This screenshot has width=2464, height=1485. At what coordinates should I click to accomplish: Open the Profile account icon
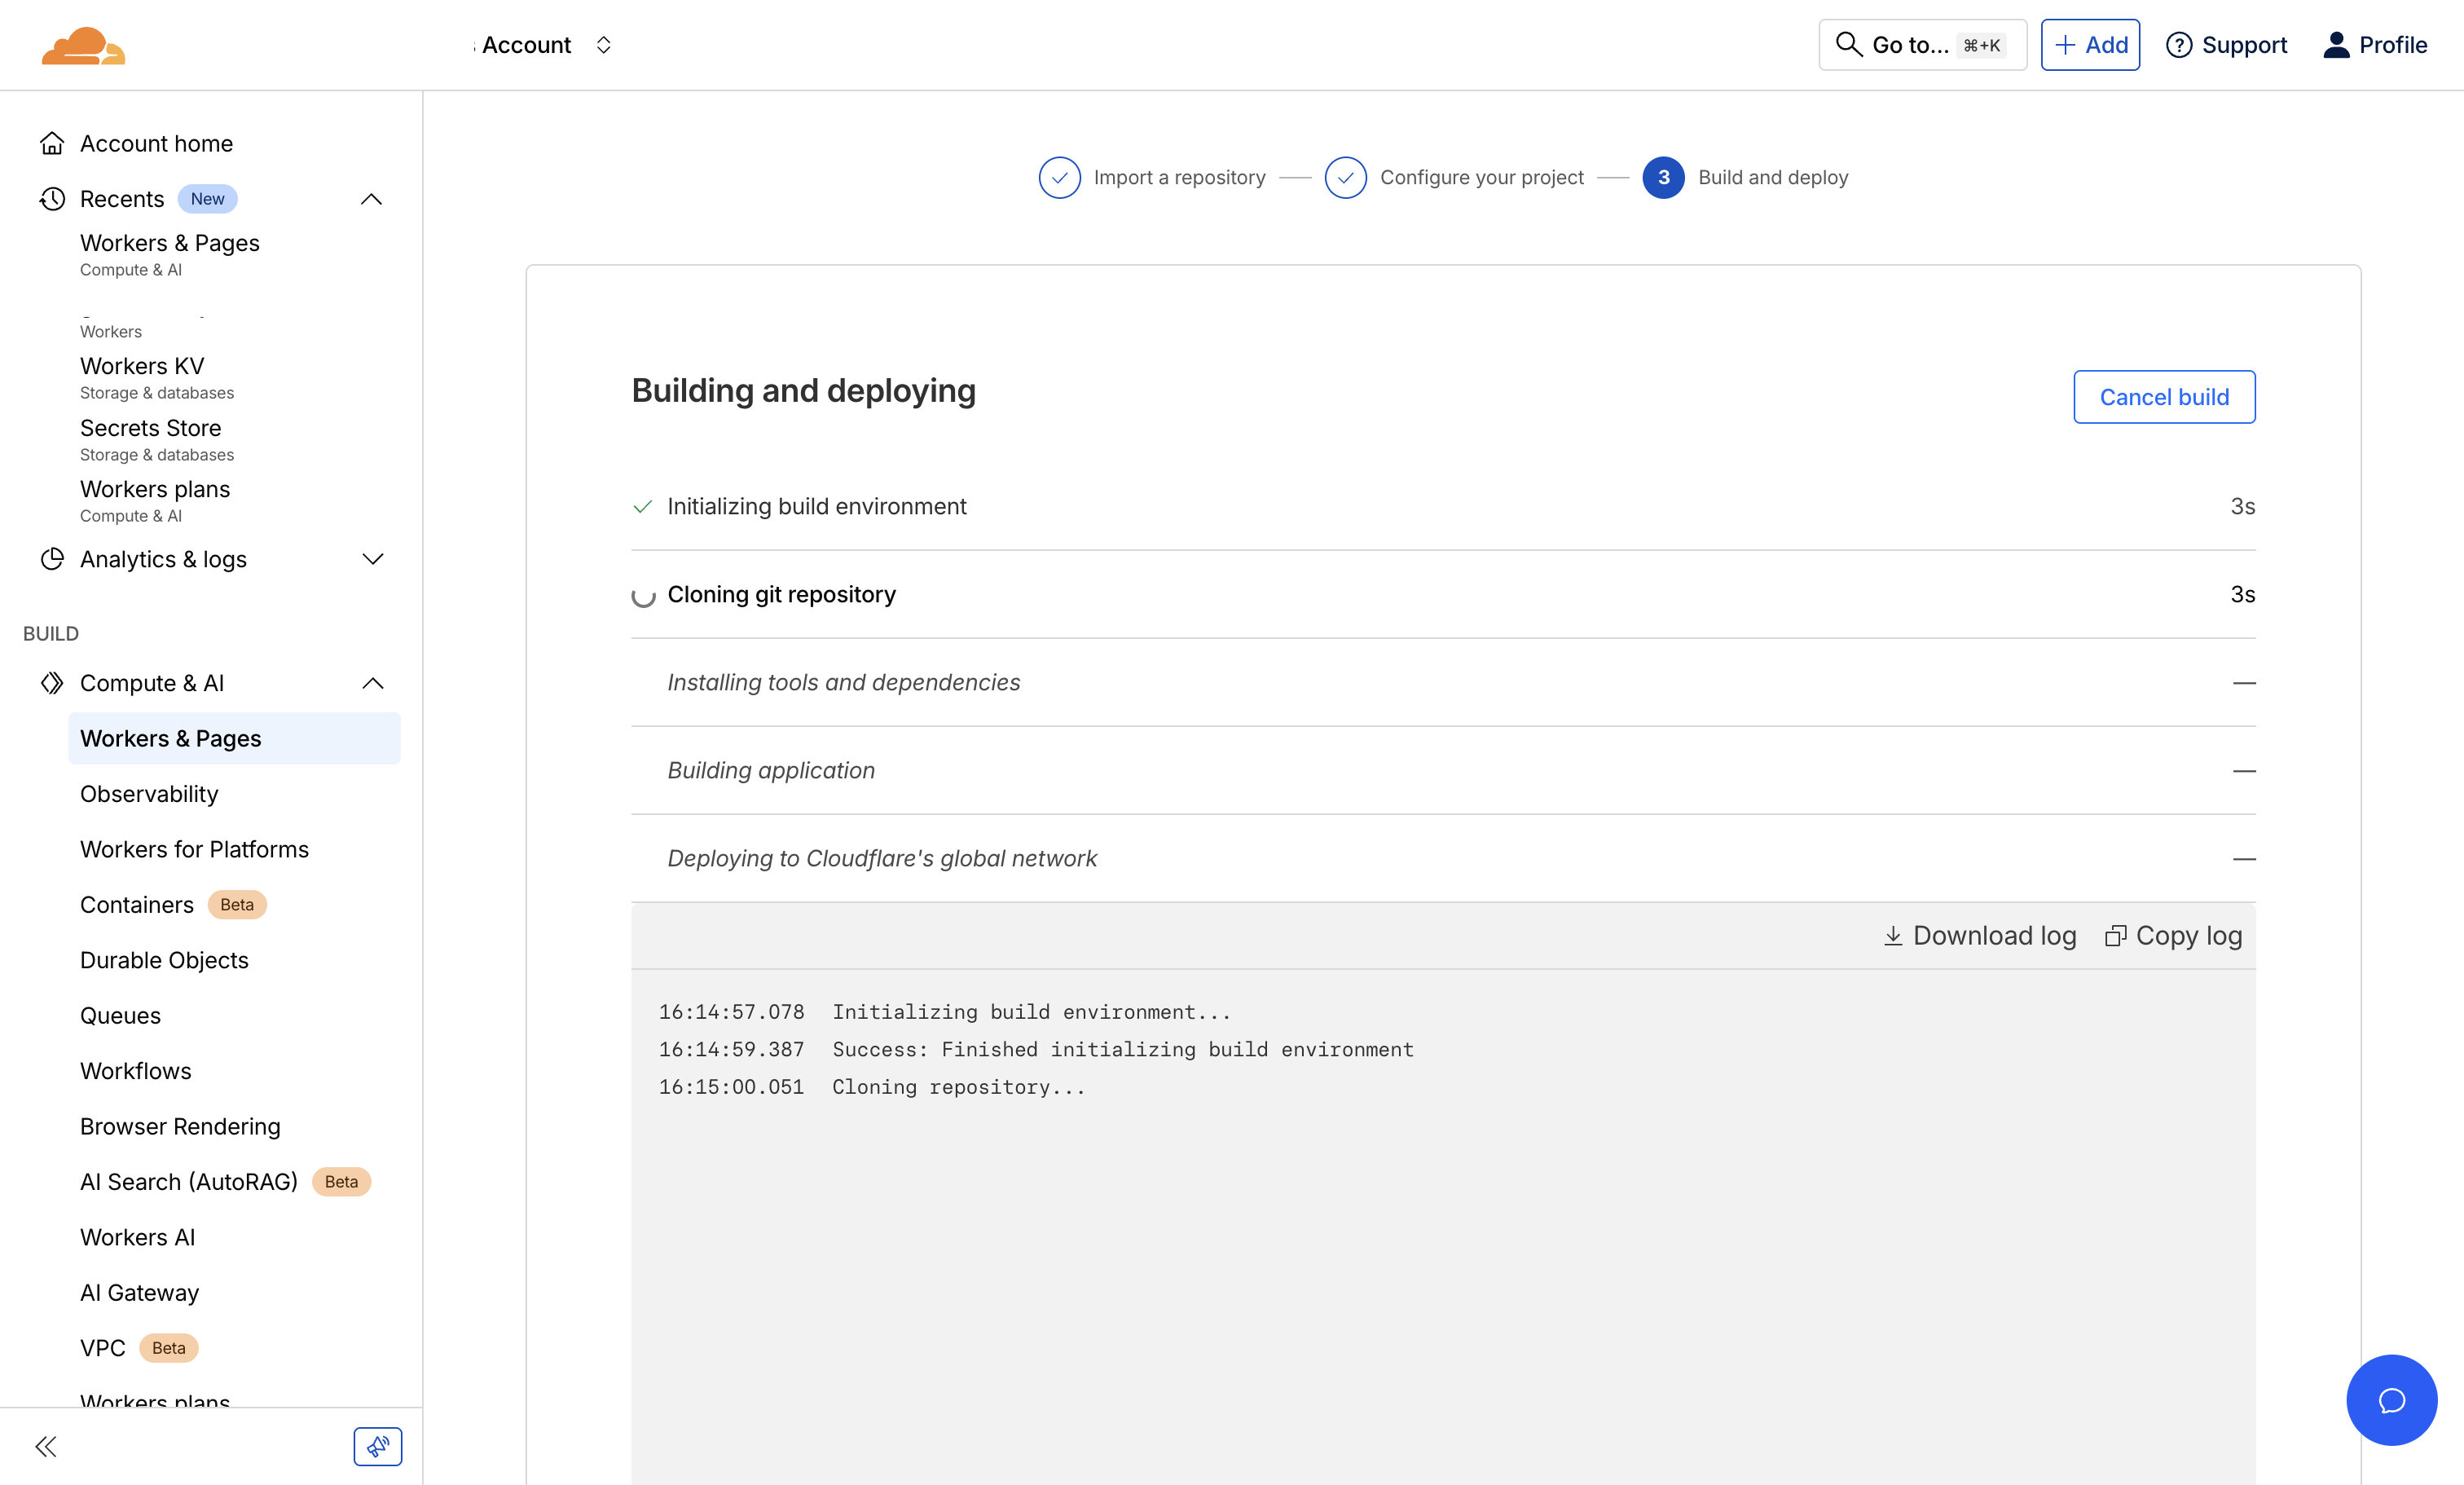[2336, 44]
